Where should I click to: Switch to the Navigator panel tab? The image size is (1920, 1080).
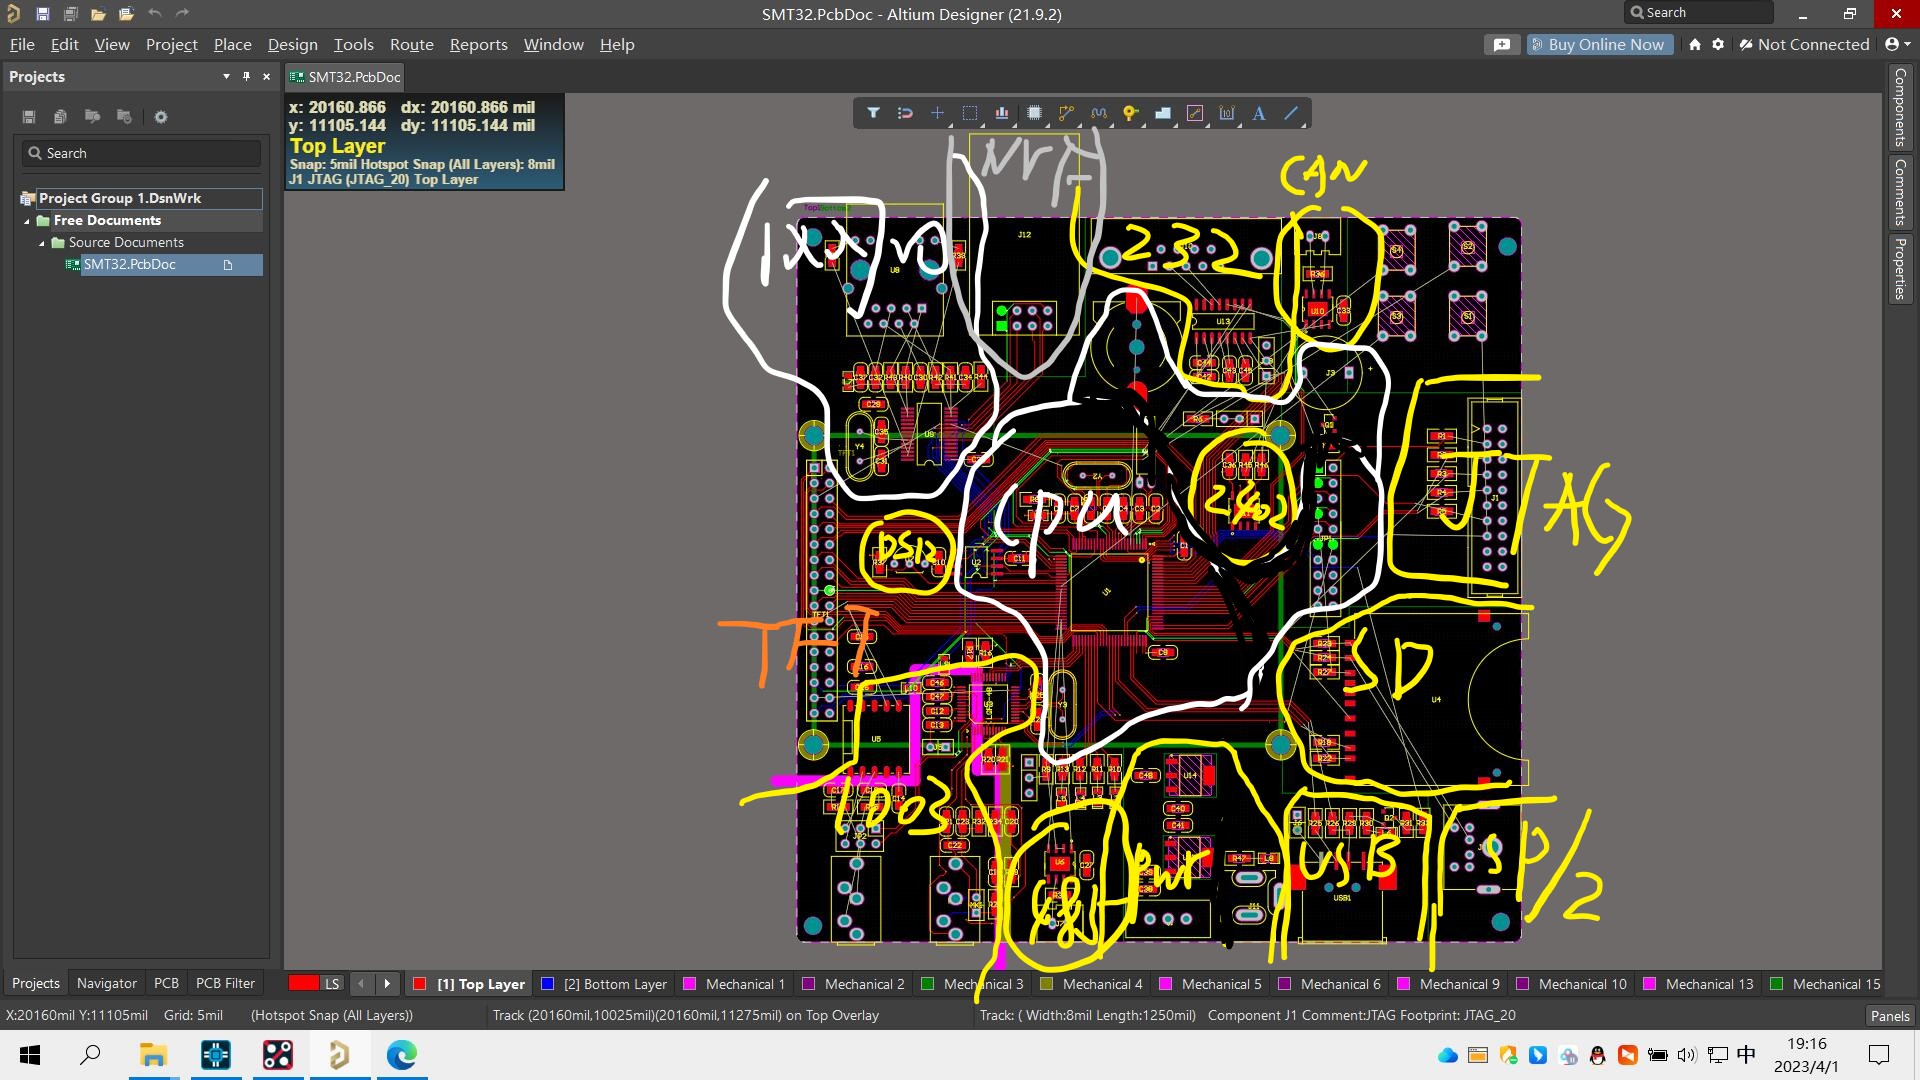[x=106, y=984]
